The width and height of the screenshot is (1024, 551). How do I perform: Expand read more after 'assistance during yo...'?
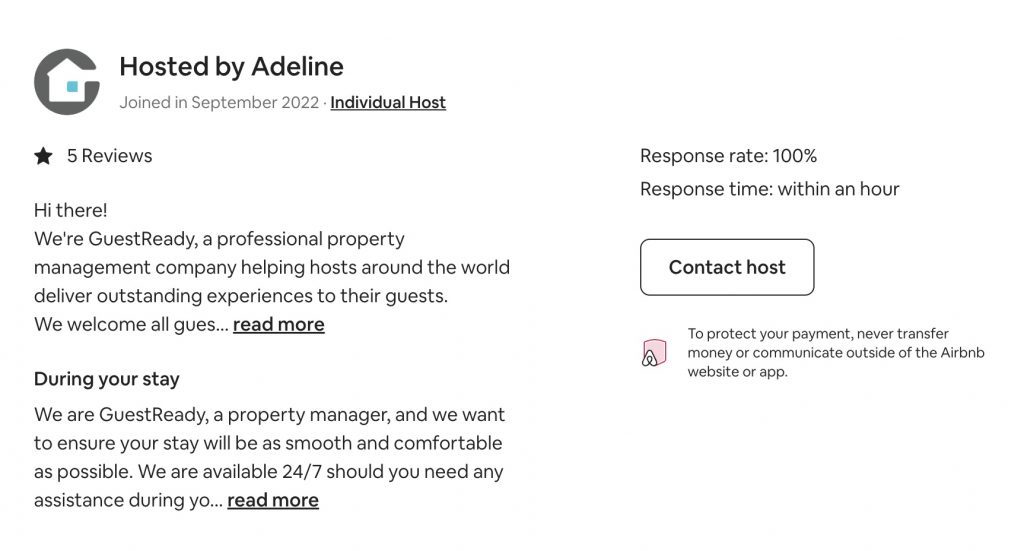273,500
